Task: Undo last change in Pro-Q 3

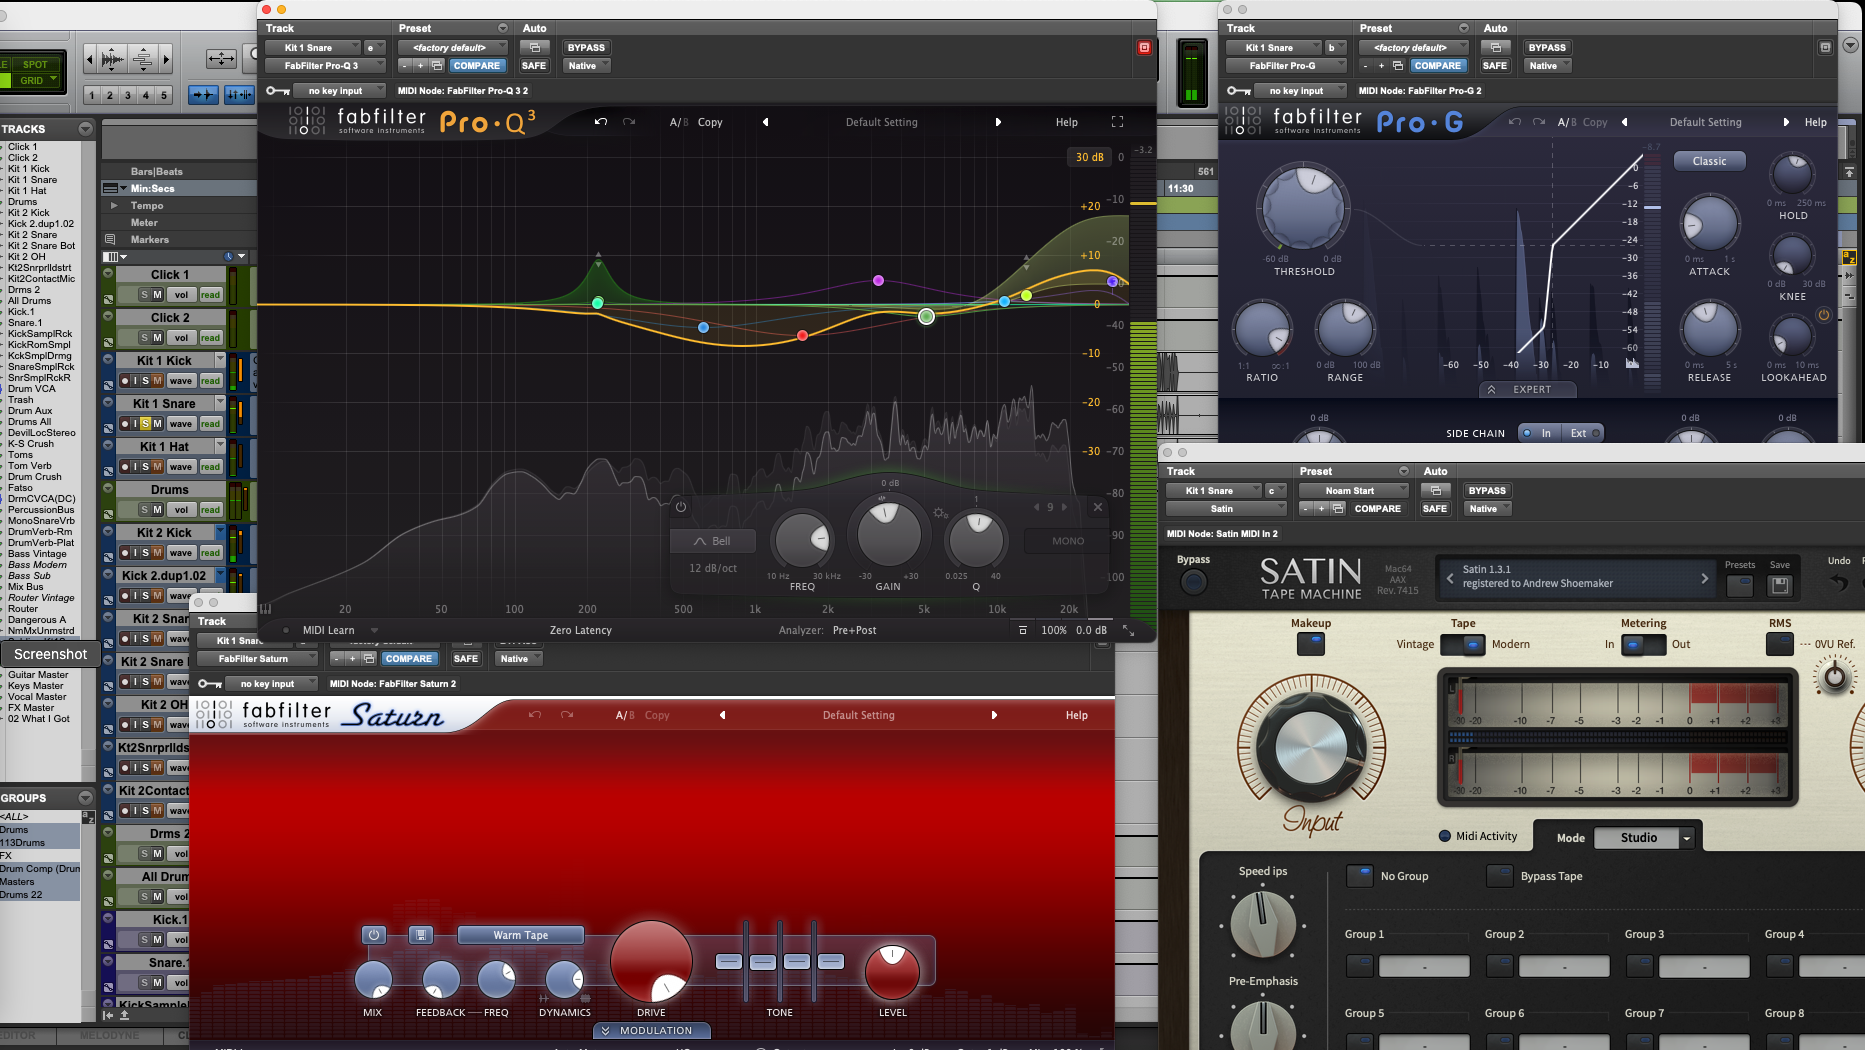Action: pyautogui.click(x=600, y=122)
